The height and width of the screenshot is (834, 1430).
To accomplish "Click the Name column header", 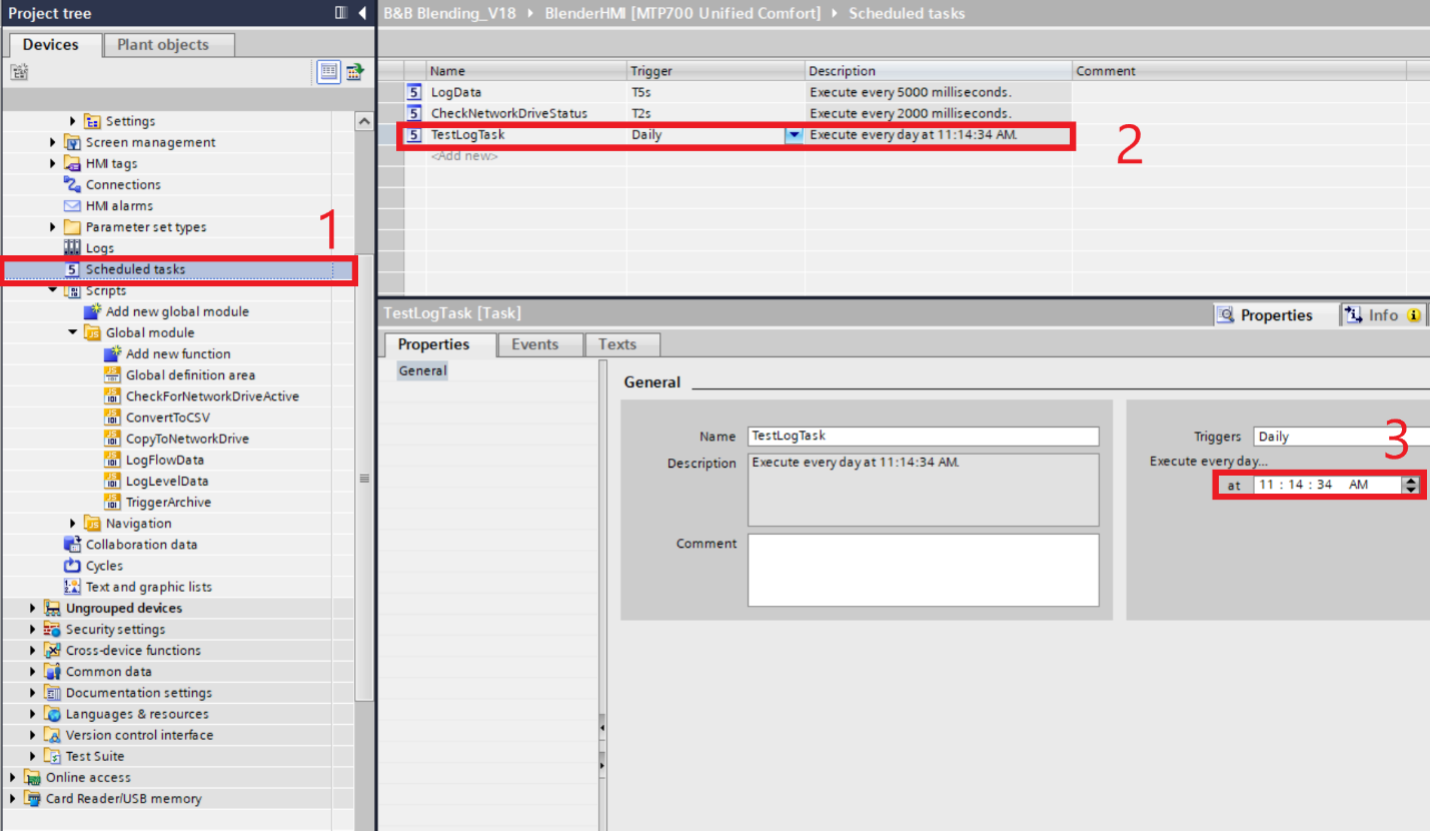I will coord(527,71).
